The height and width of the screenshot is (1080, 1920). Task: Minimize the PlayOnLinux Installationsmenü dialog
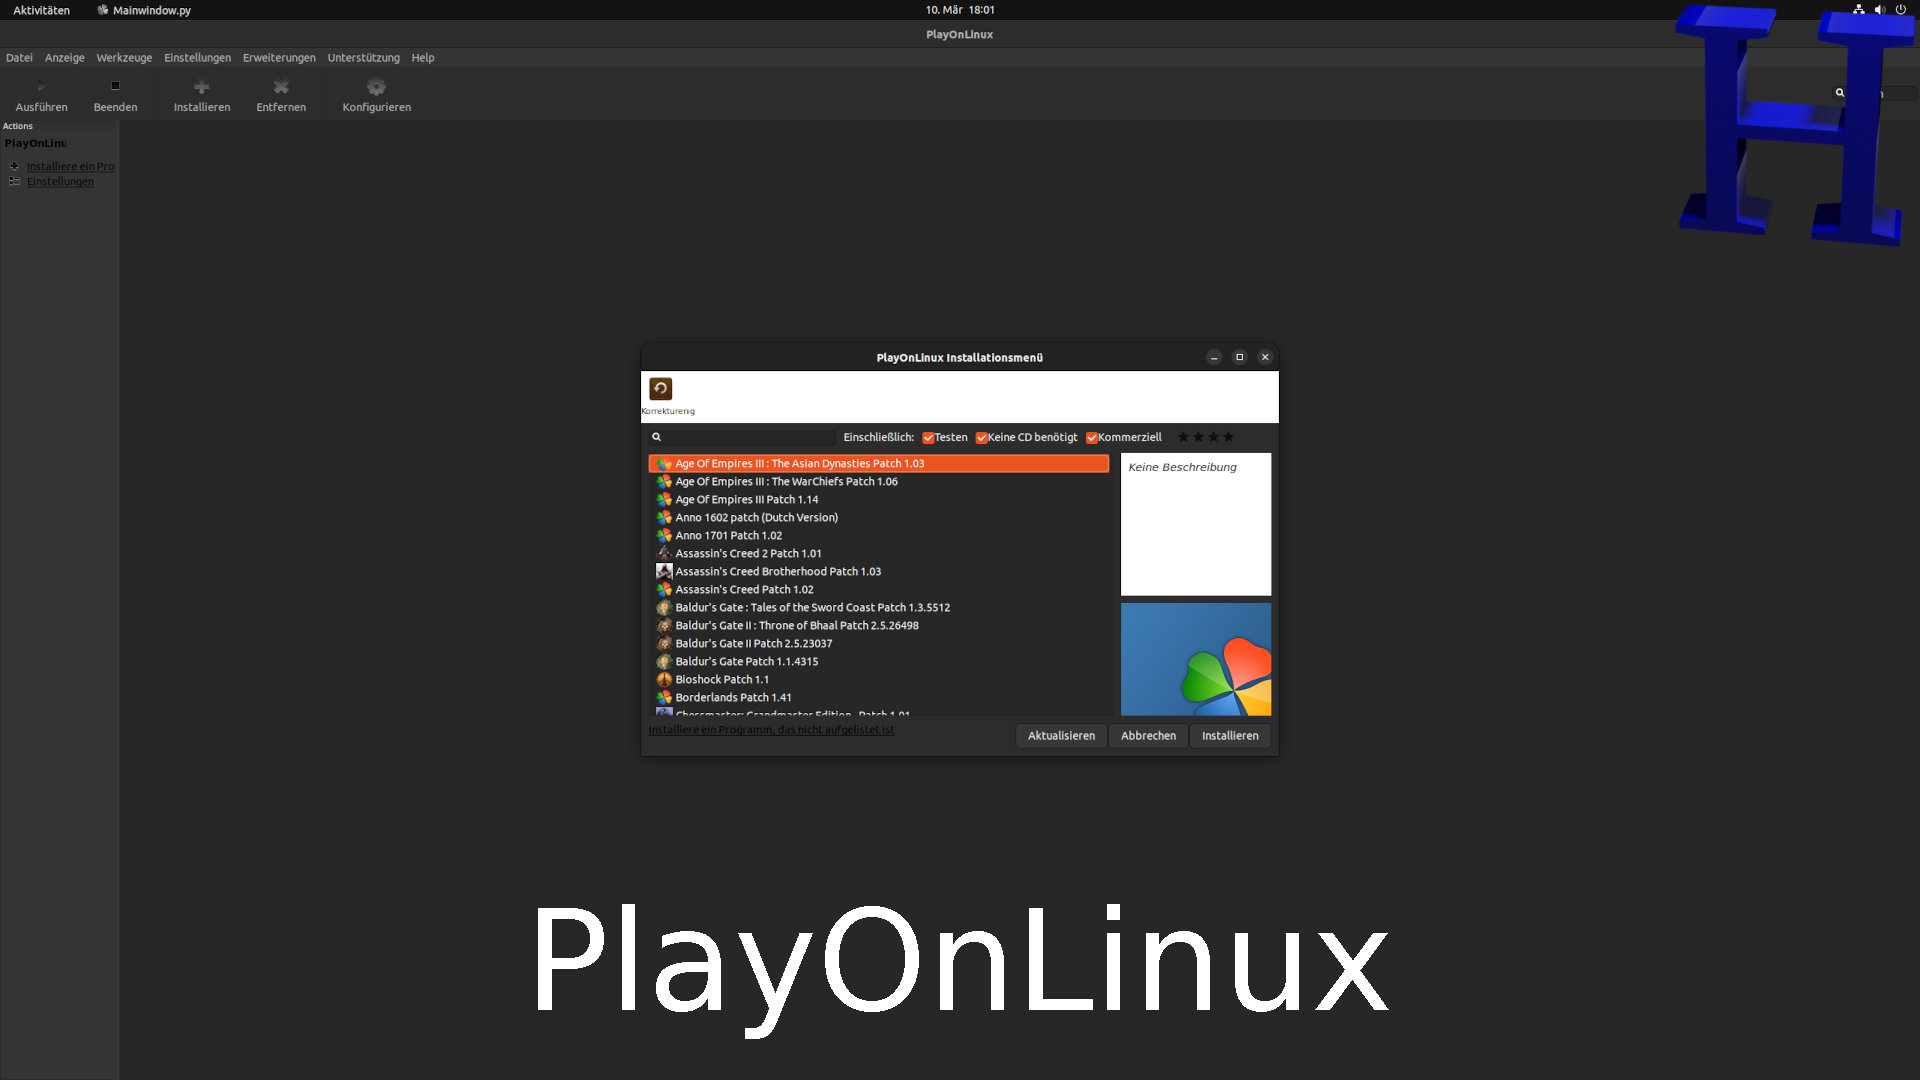click(x=1214, y=357)
